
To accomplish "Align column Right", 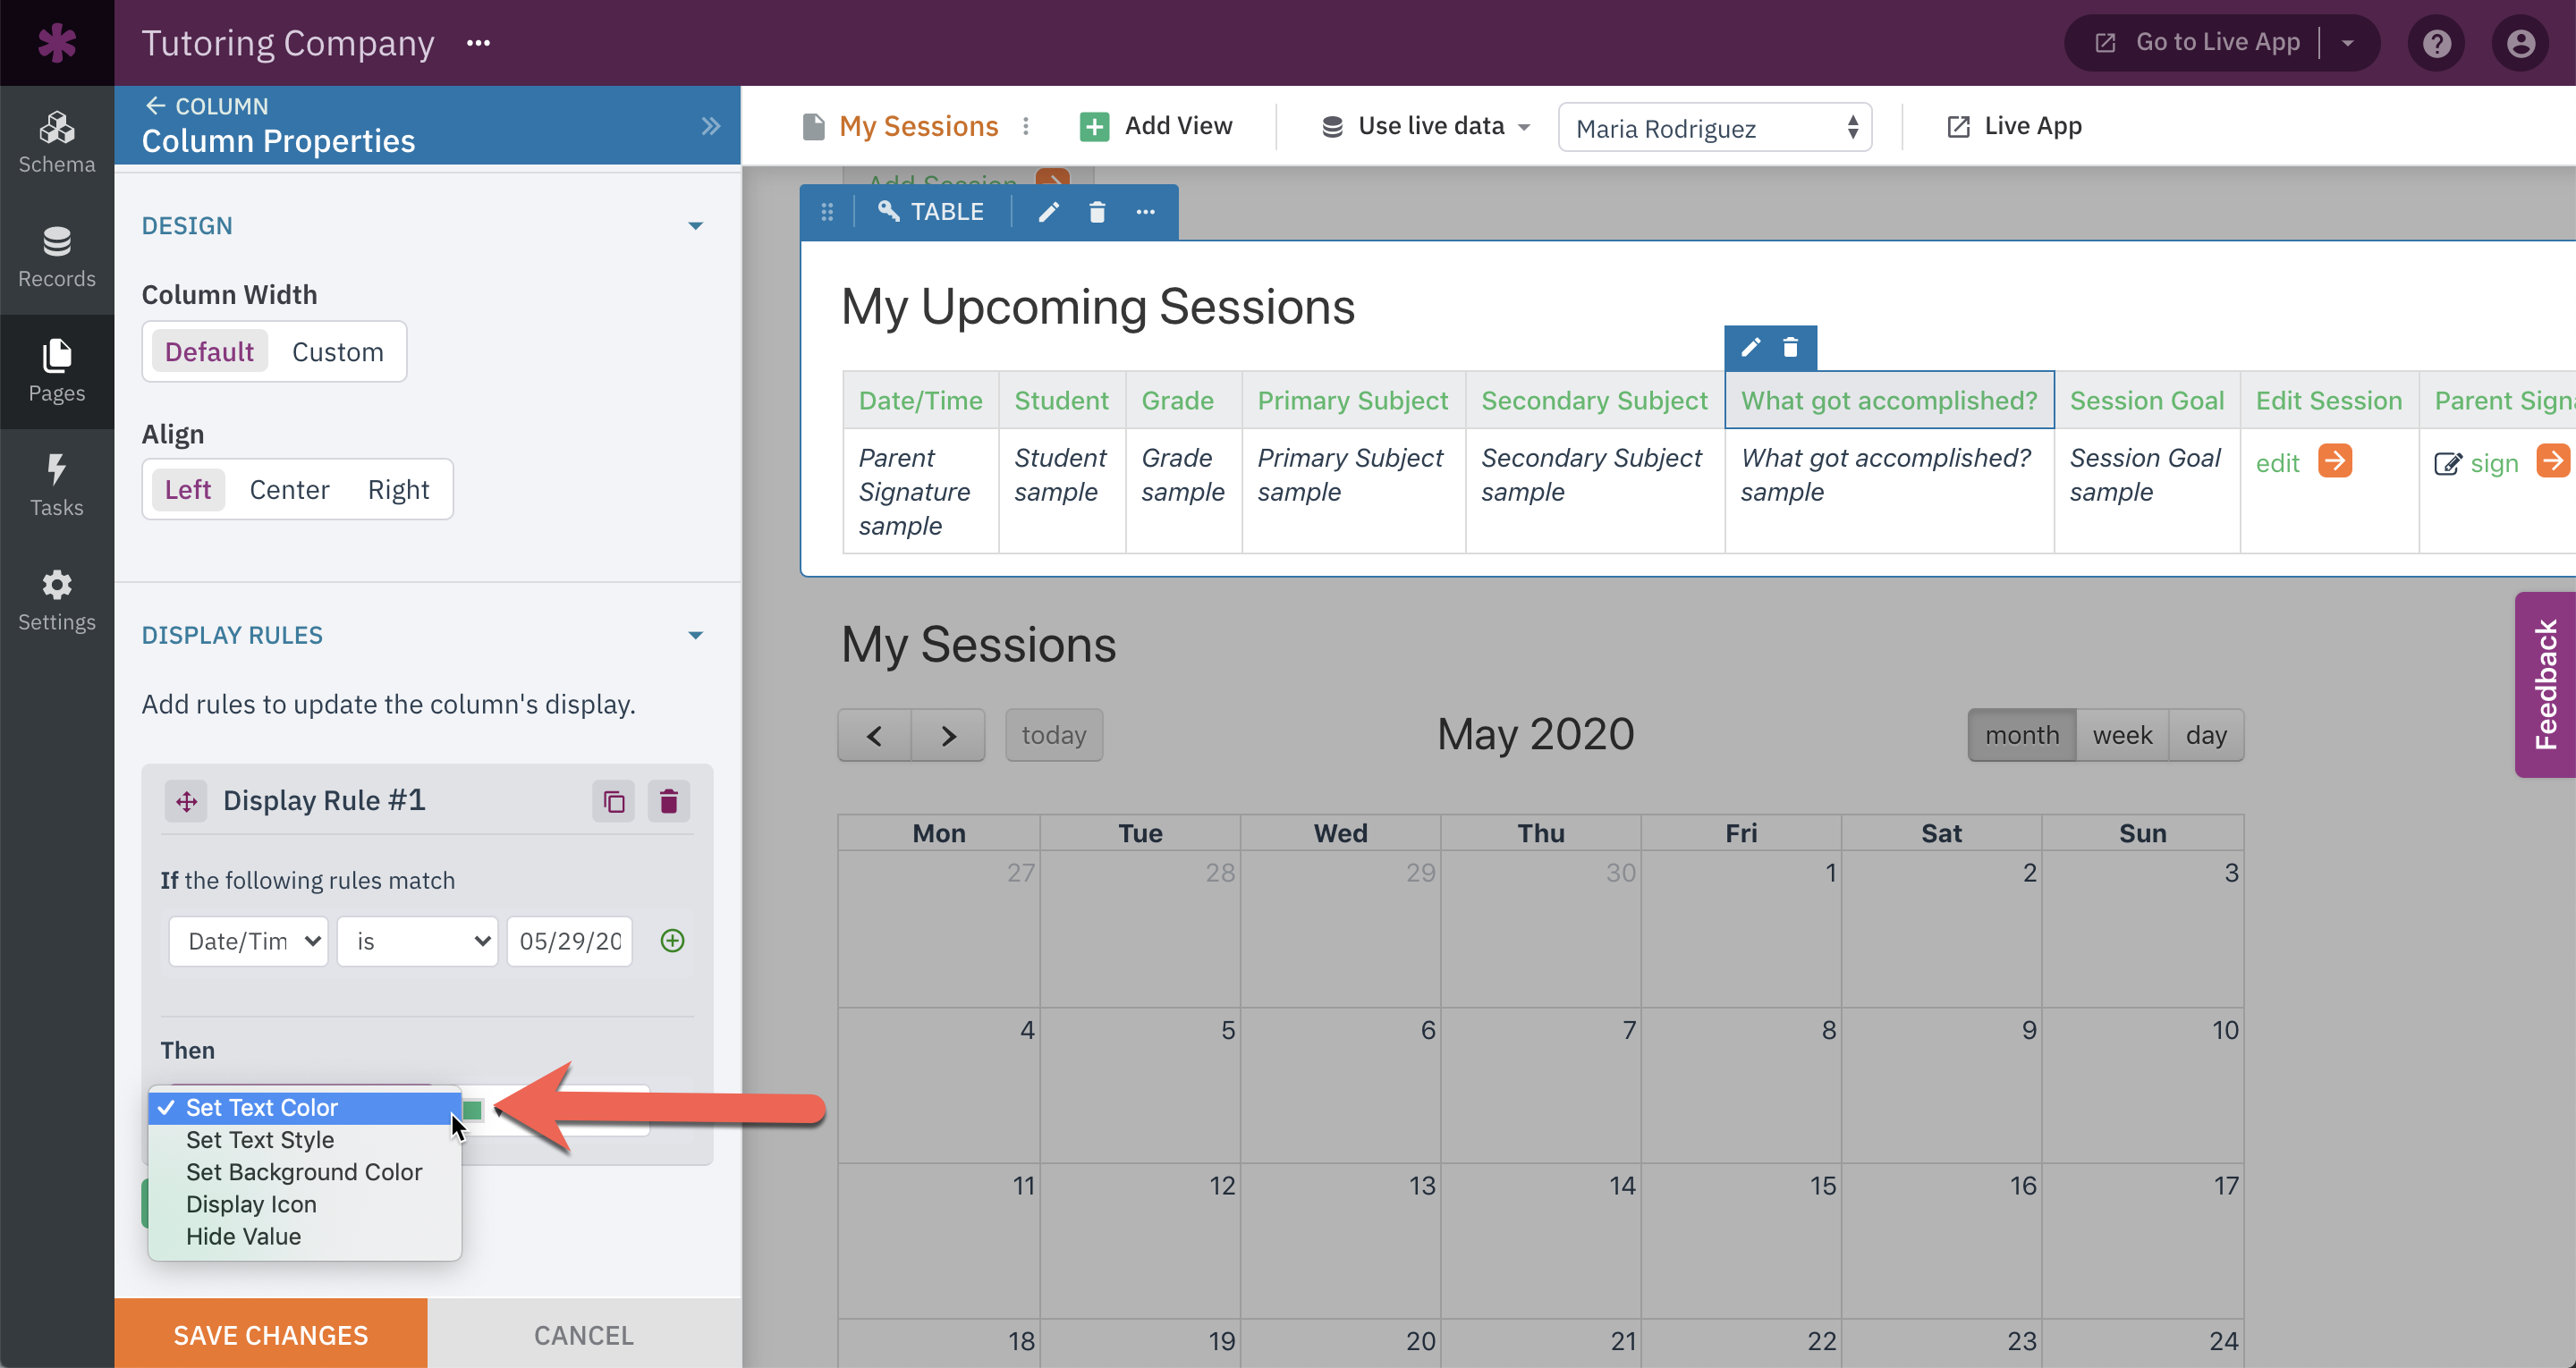I will [x=398, y=490].
